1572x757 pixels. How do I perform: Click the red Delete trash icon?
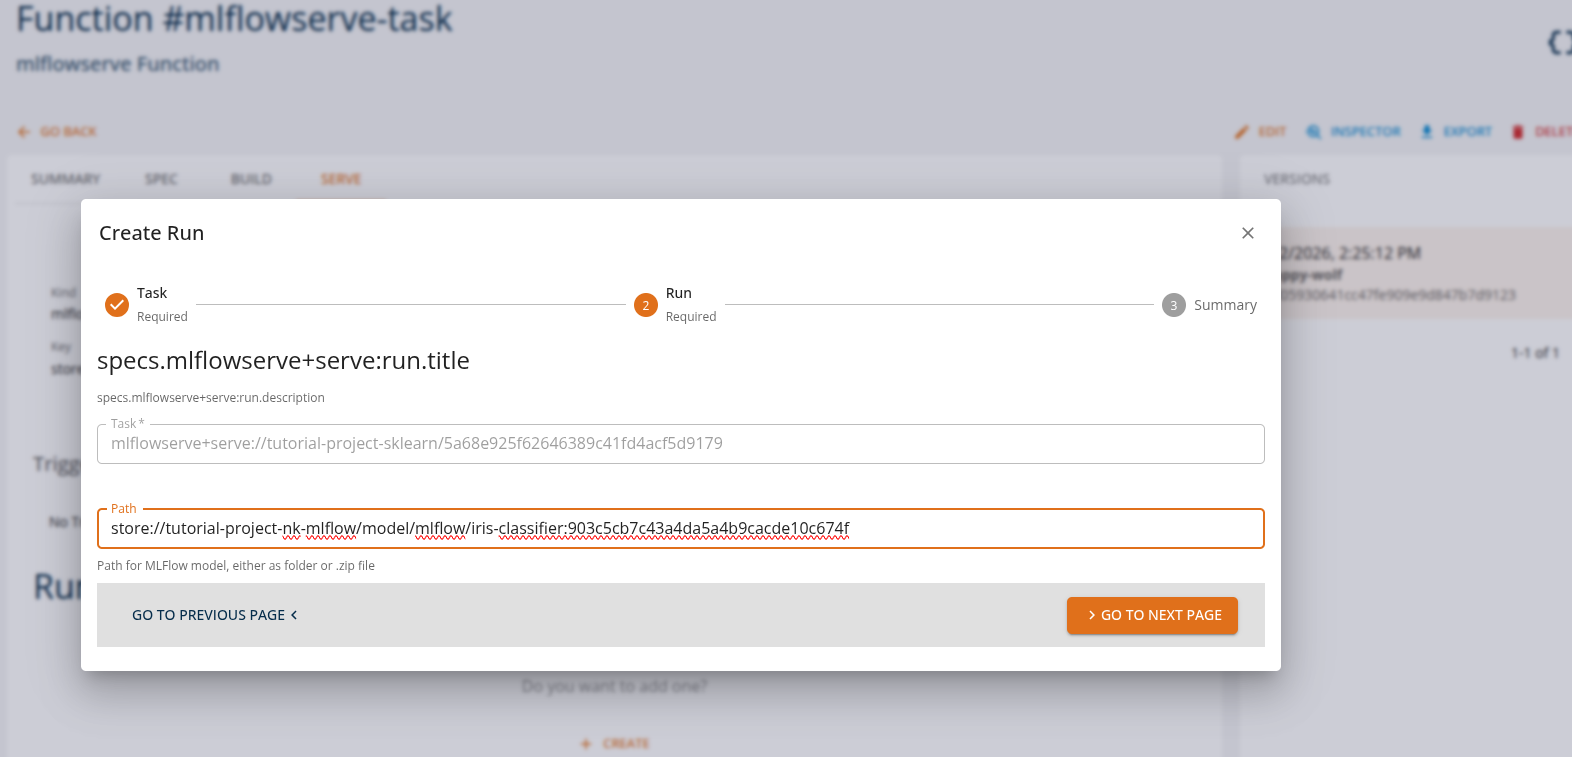coord(1516,131)
